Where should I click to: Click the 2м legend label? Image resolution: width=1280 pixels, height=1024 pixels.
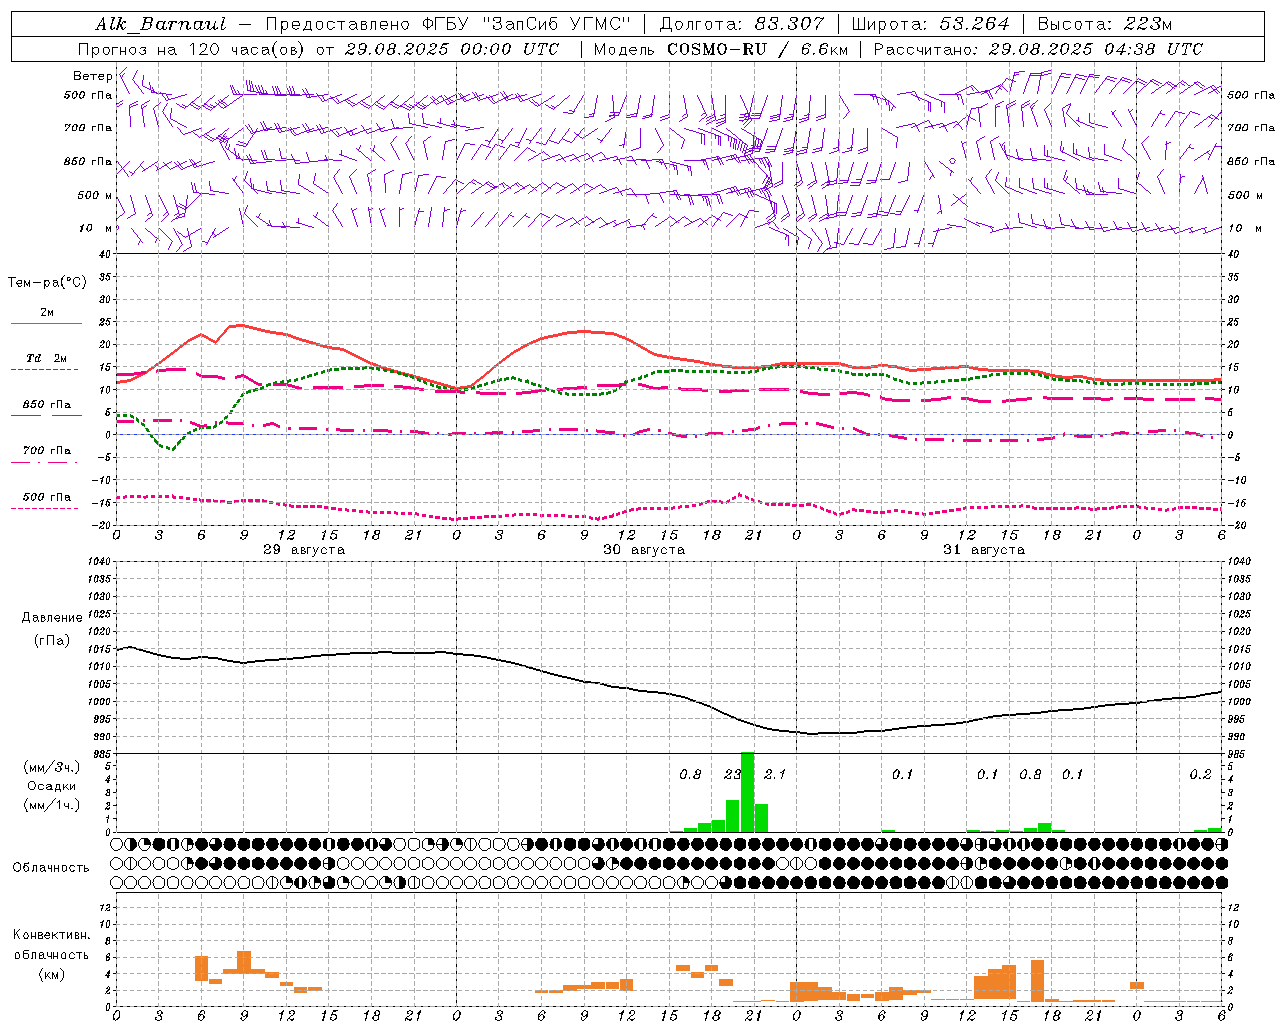pos(47,312)
